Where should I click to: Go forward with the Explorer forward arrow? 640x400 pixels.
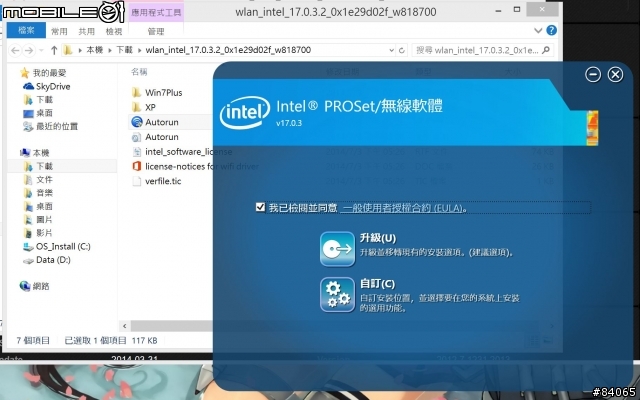pyautogui.click(x=29, y=50)
